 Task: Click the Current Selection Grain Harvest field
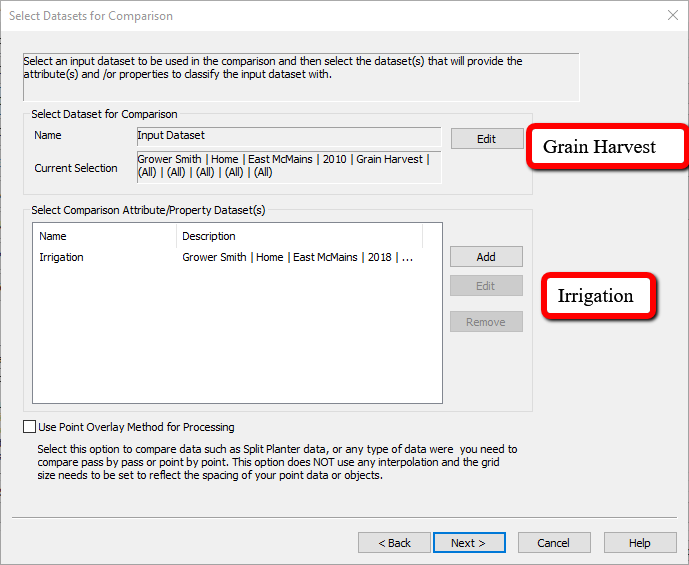(289, 167)
